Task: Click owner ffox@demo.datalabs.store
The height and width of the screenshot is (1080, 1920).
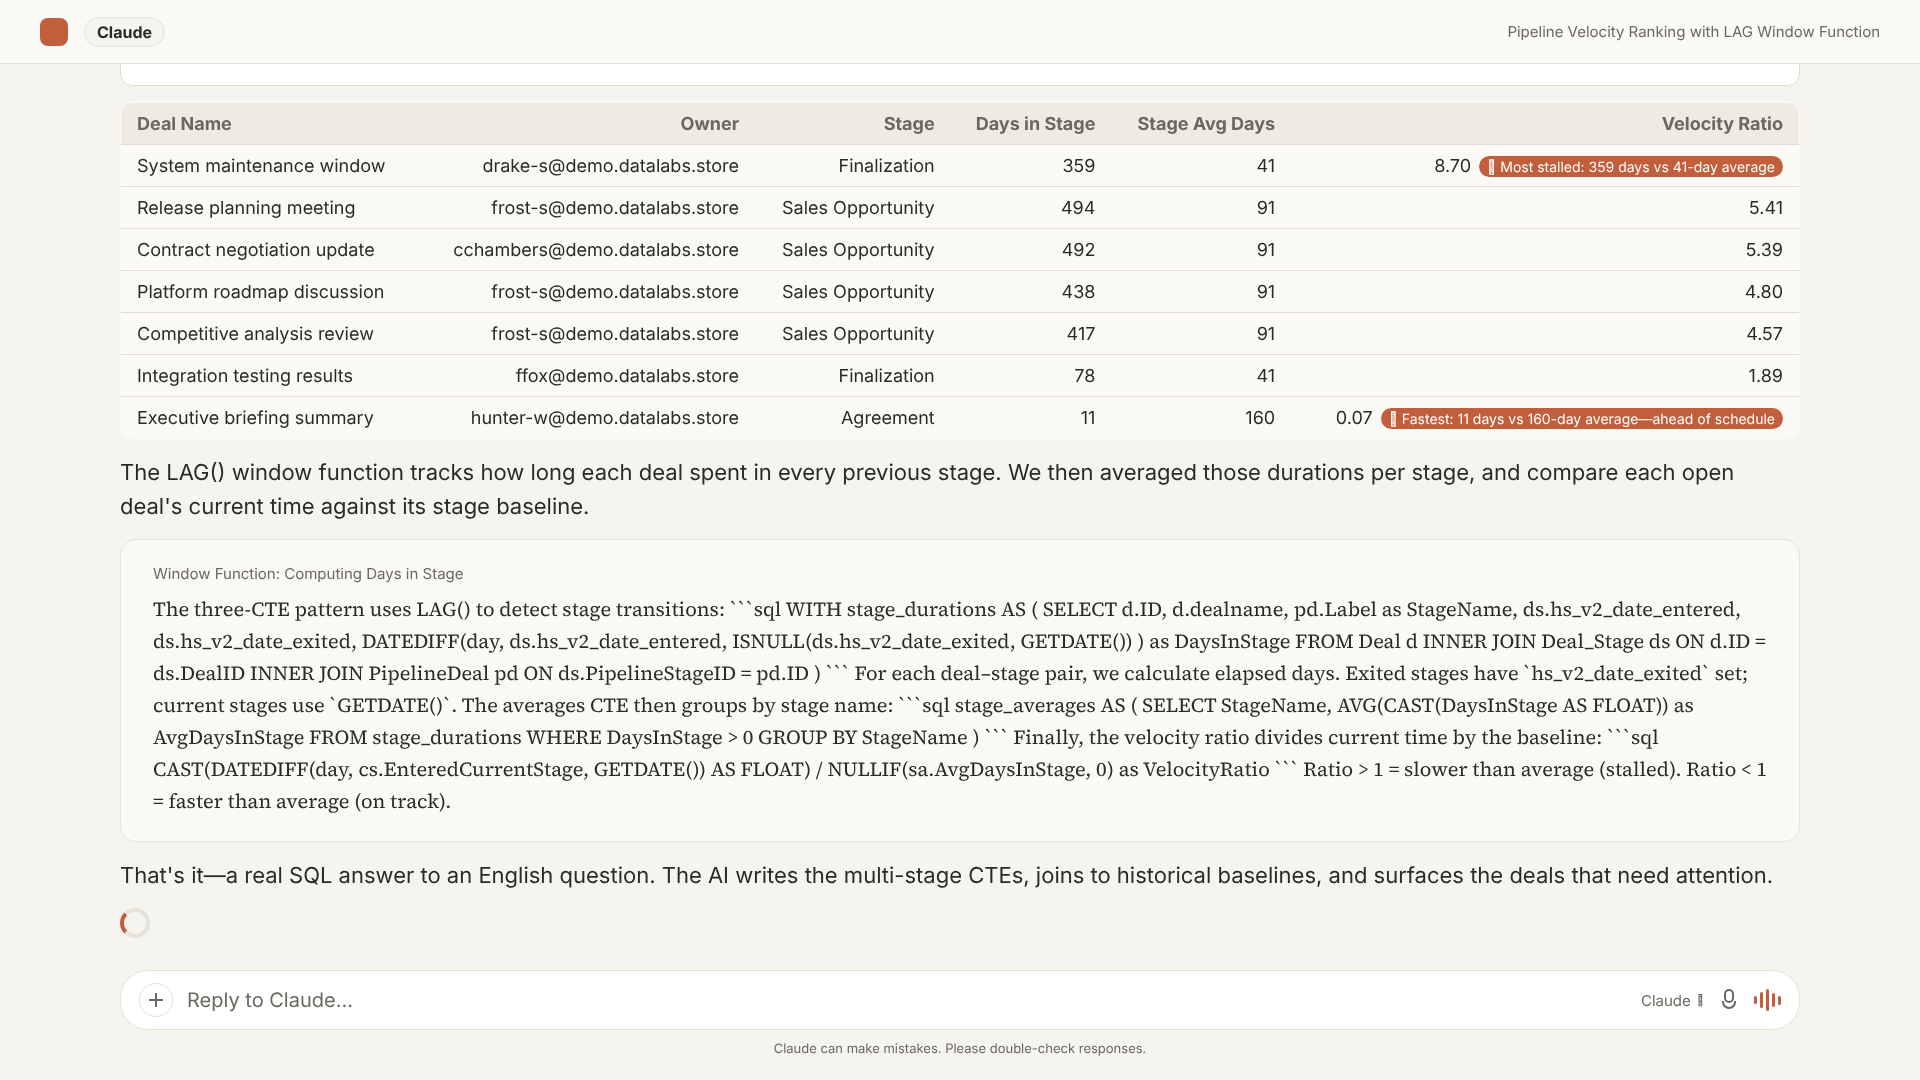Action: pos(627,376)
